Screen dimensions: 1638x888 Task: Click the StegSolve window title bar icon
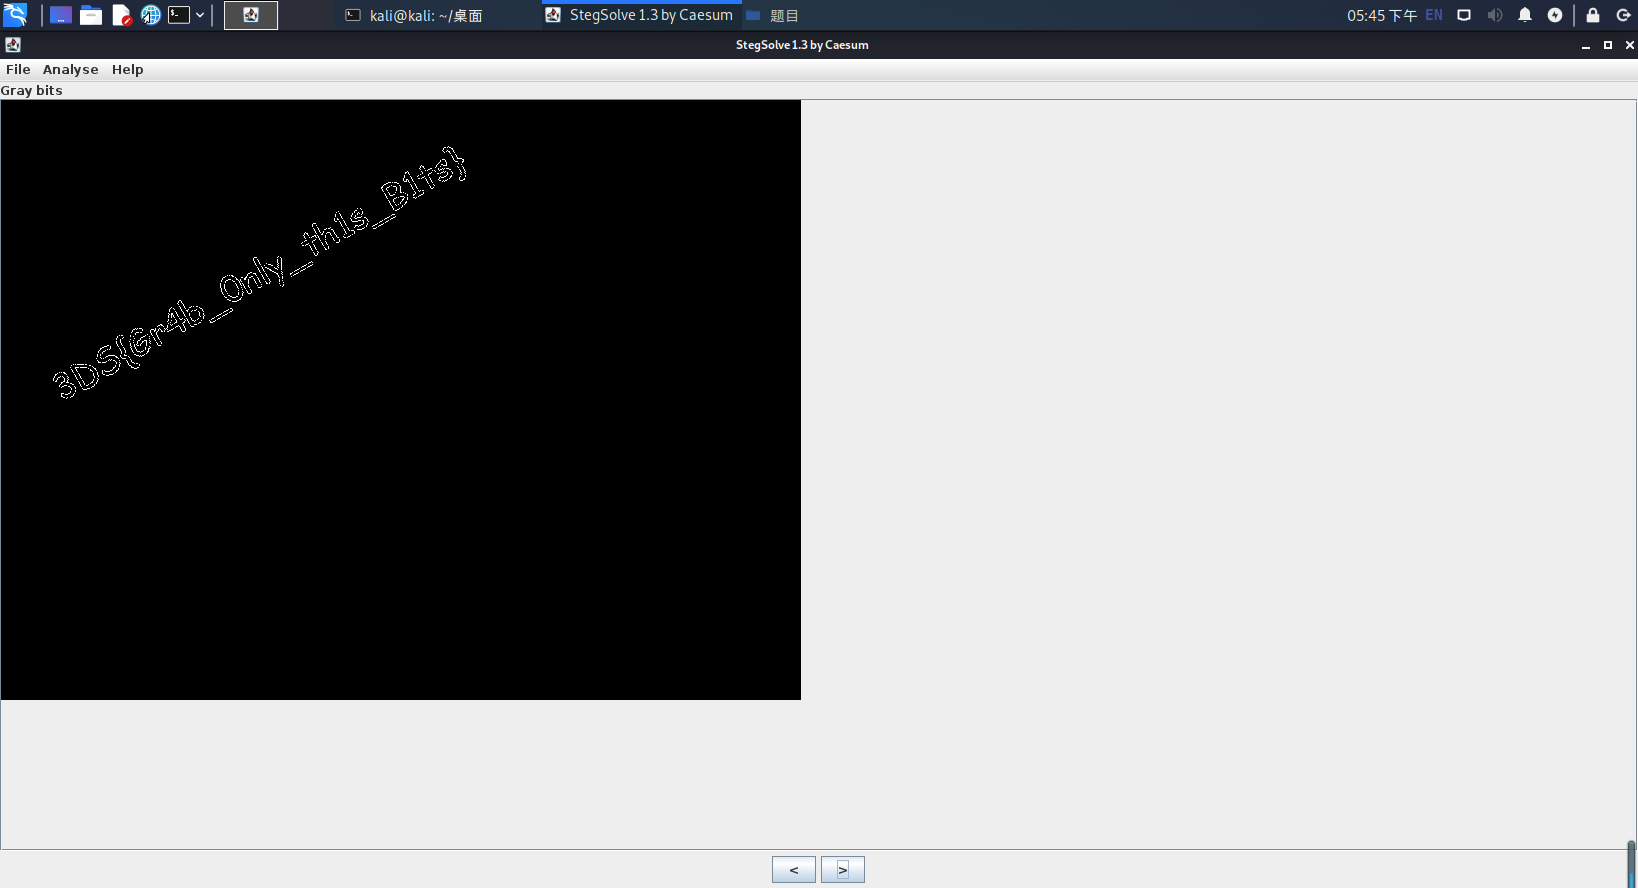click(13, 45)
